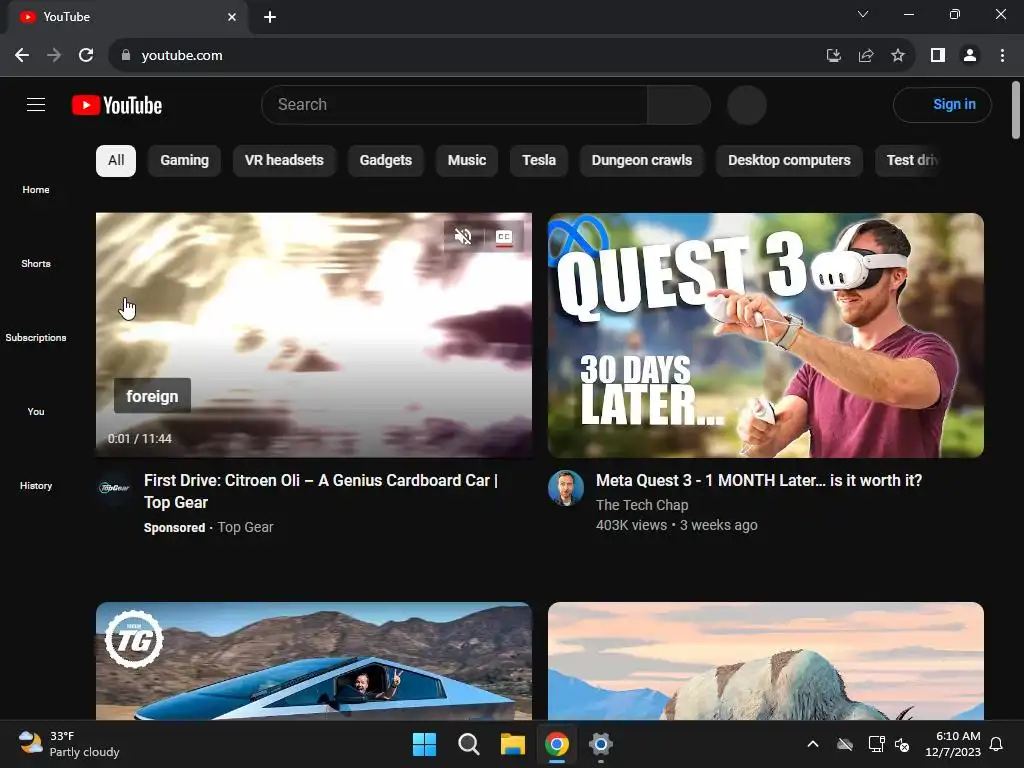Screen dimensions: 1024x768
Task: Select the YouTube browser tab
Action: coord(127,17)
